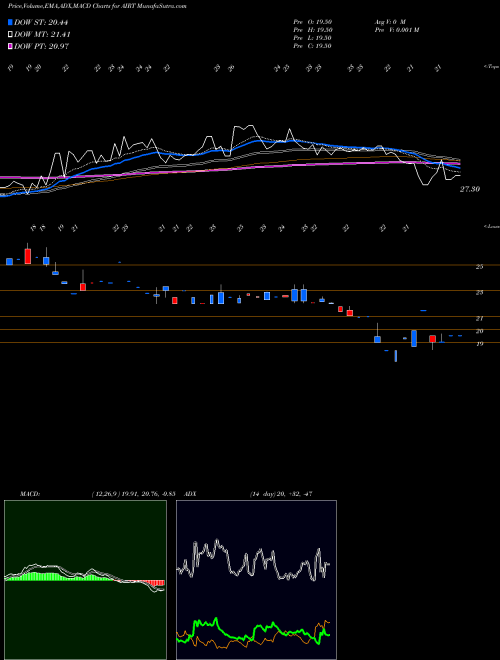Click the 'Pre V: 0.001 M' volume text

point(396,30)
